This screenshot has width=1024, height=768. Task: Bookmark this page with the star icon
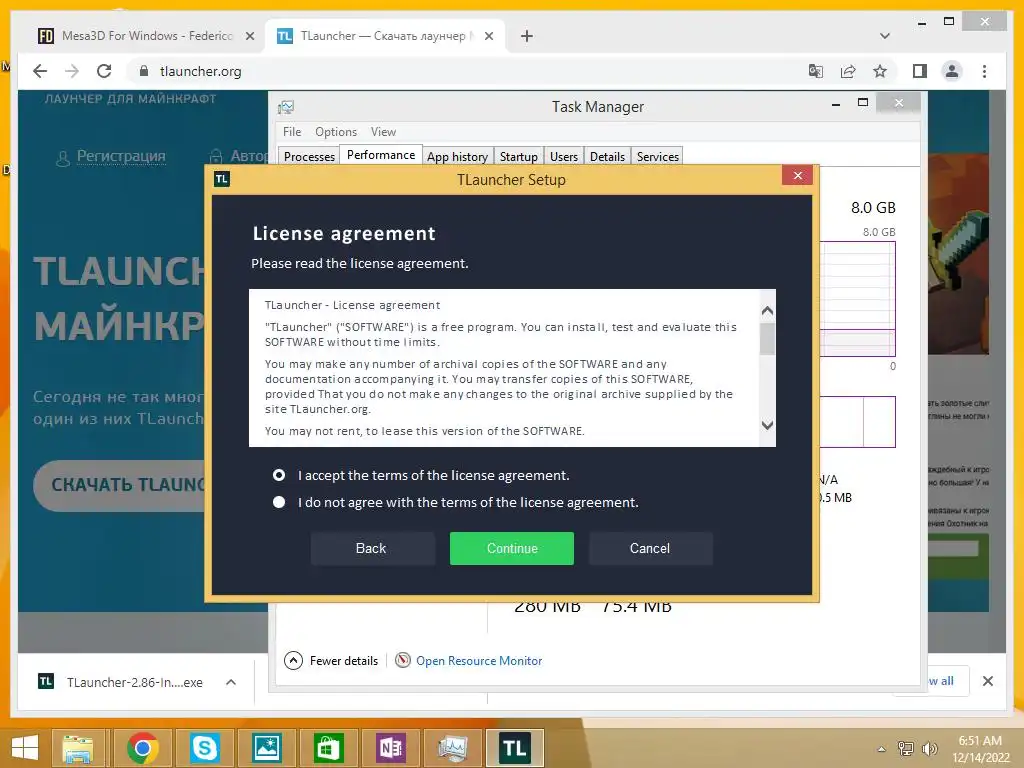pos(880,71)
